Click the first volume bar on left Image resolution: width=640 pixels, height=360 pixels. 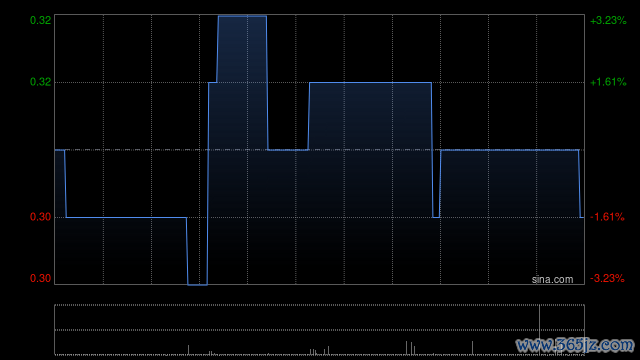pos(188,349)
